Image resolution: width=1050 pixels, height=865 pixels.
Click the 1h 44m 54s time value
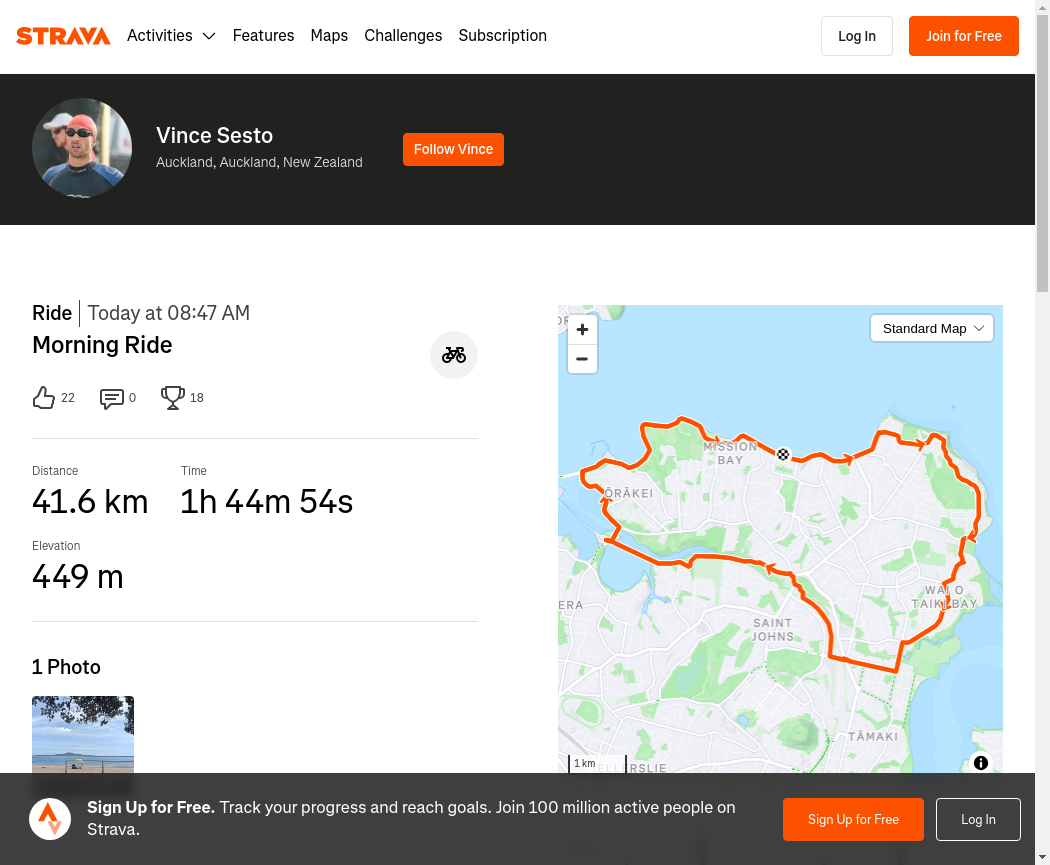pyautogui.click(x=267, y=501)
